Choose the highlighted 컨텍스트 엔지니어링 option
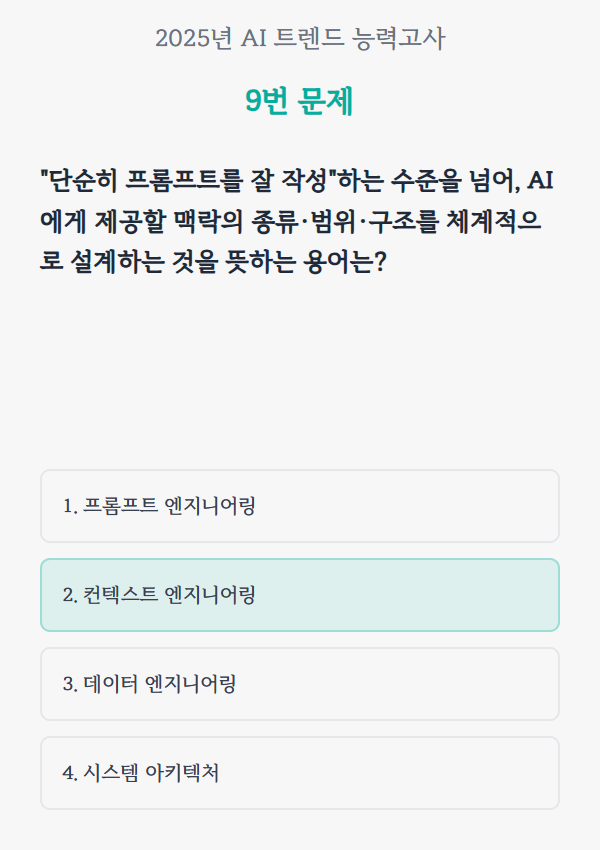The width and height of the screenshot is (600, 850). 299,595
